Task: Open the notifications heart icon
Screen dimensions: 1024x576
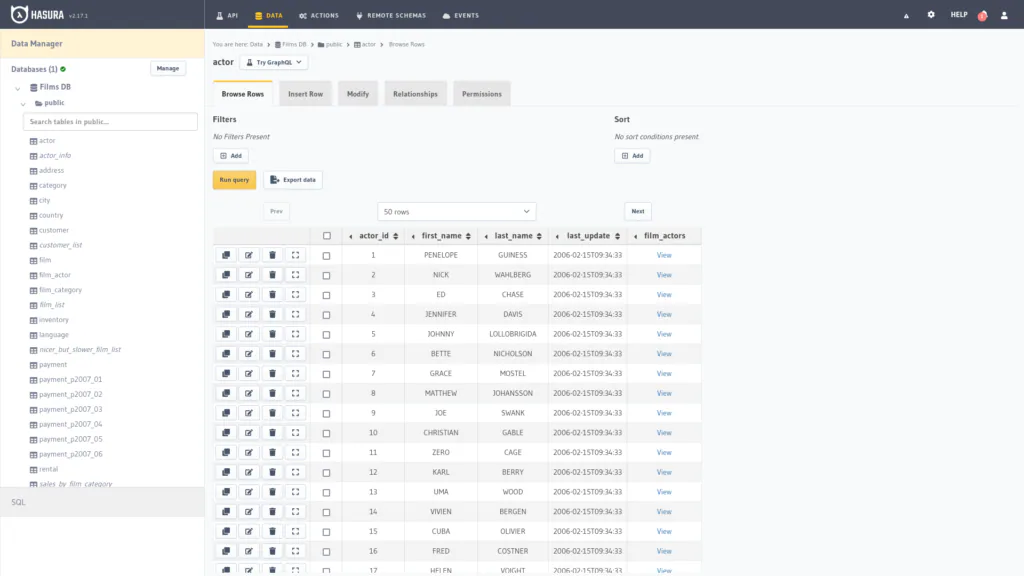Action: (x=982, y=15)
